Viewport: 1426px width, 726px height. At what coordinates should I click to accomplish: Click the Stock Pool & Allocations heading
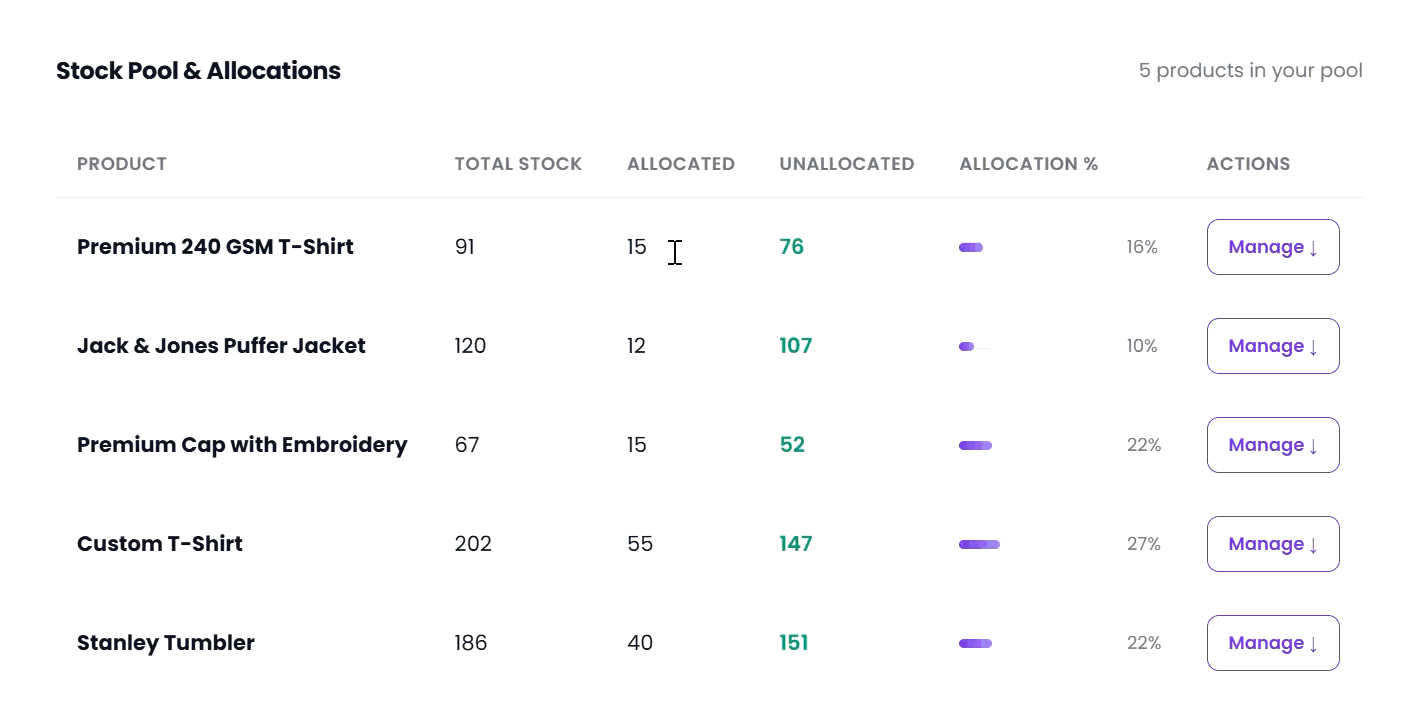coord(198,71)
